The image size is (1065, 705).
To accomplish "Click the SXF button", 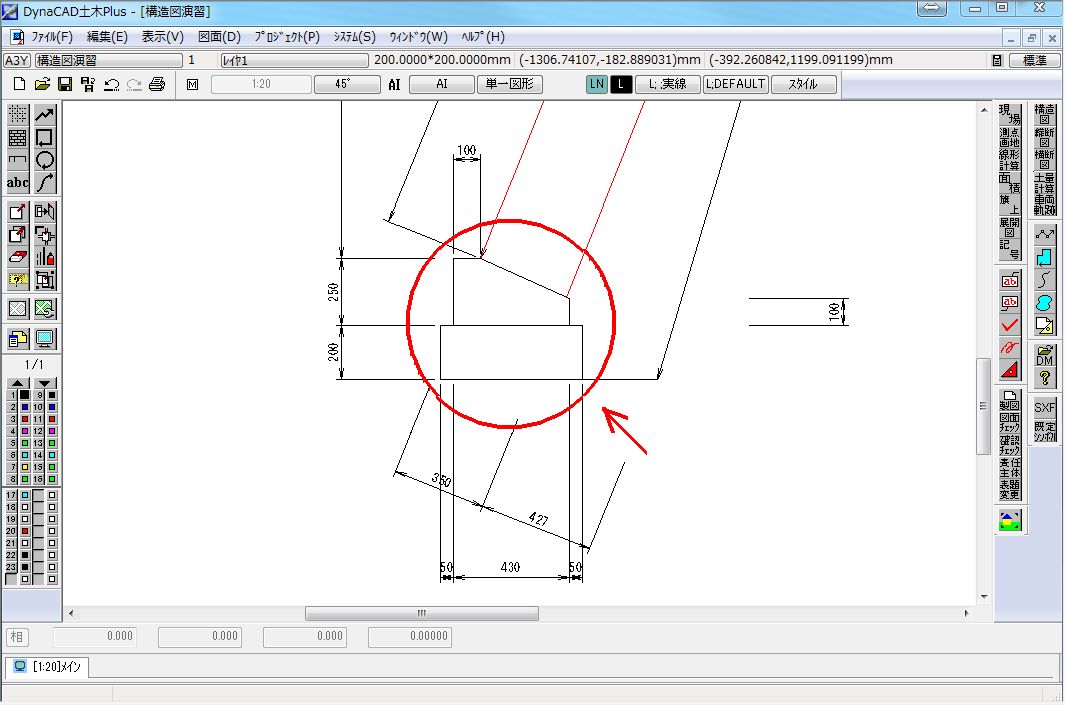I will click(x=1045, y=408).
